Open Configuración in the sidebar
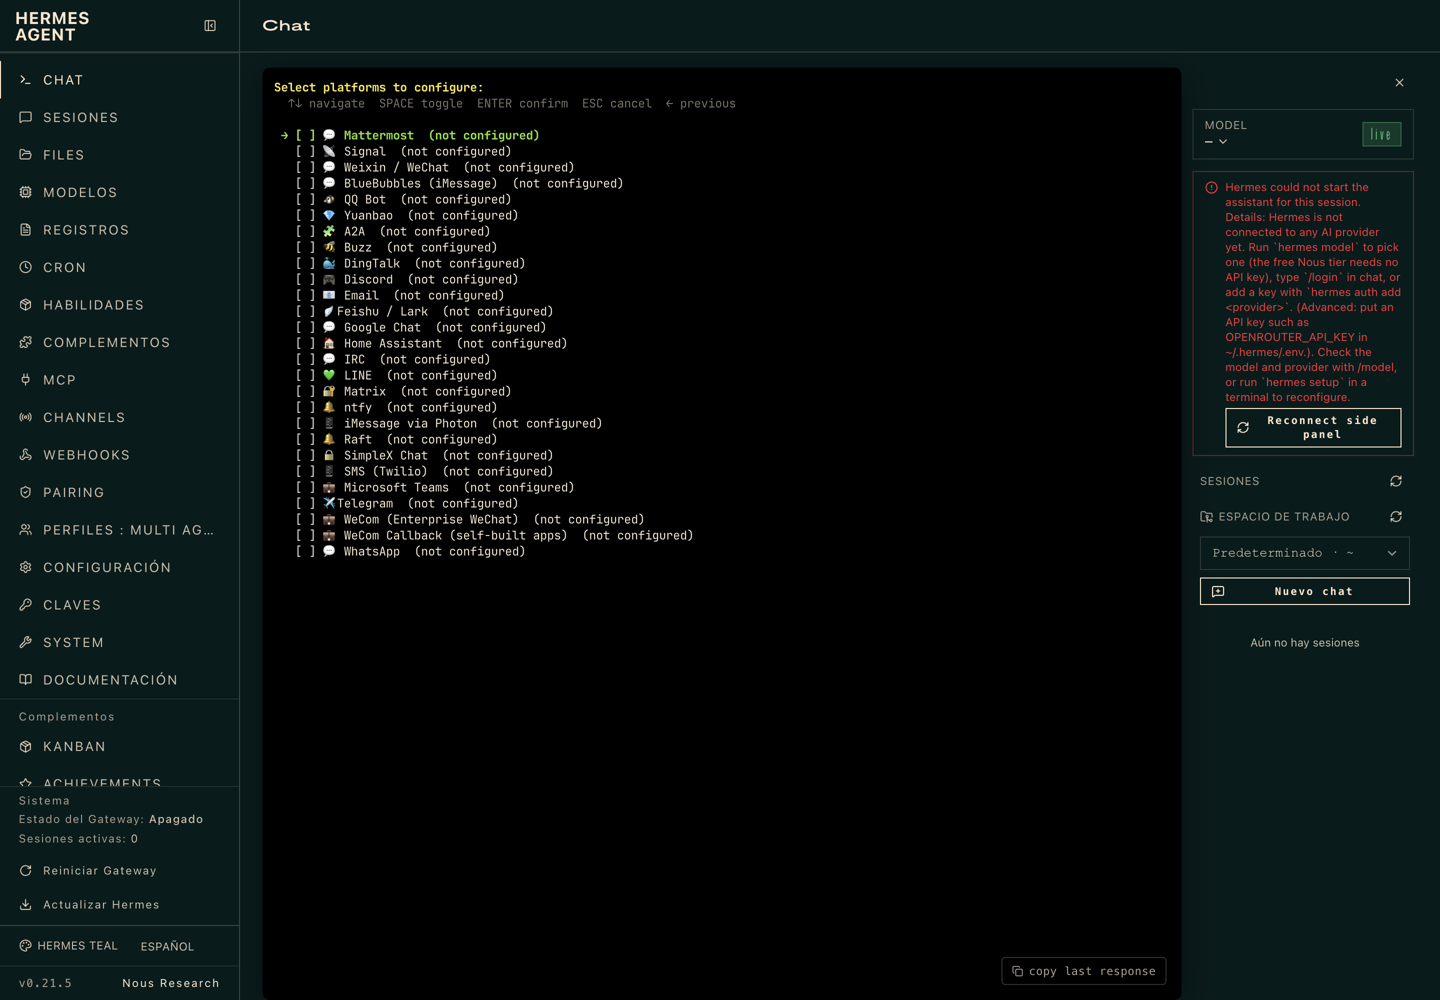The height and width of the screenshot is (1000, 1440). (x=120, y=567)
